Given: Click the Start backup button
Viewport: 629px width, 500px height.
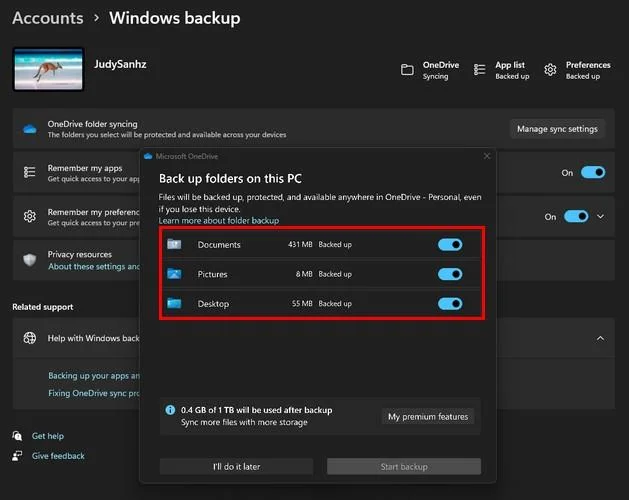Looking at the screenshot, I should 404,467.
